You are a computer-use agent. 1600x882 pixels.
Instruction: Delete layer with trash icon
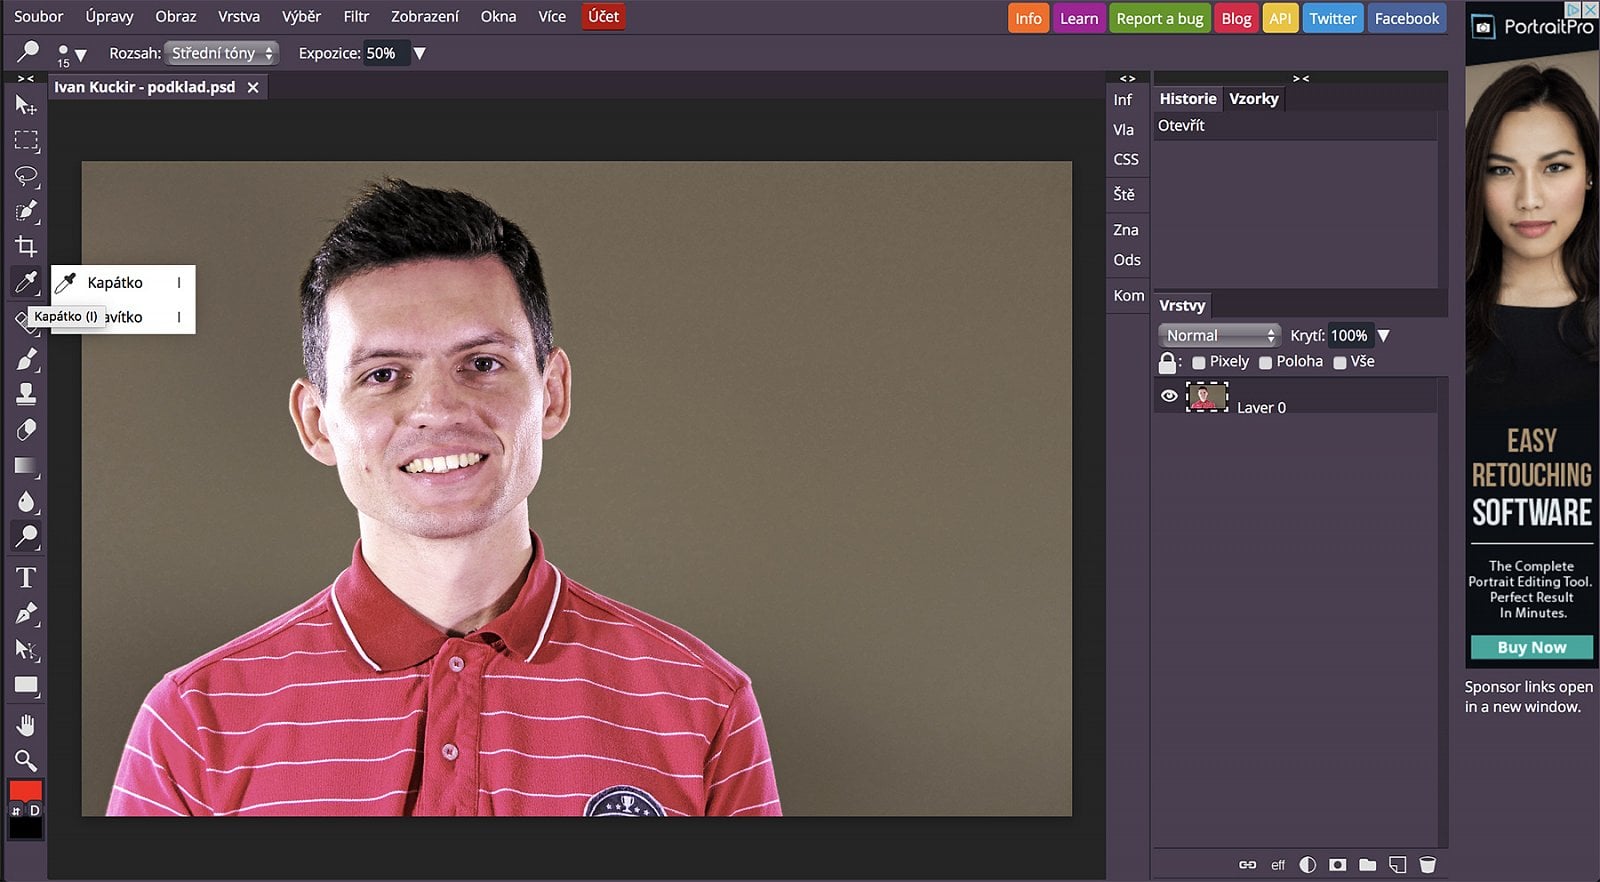(1428, 865)
